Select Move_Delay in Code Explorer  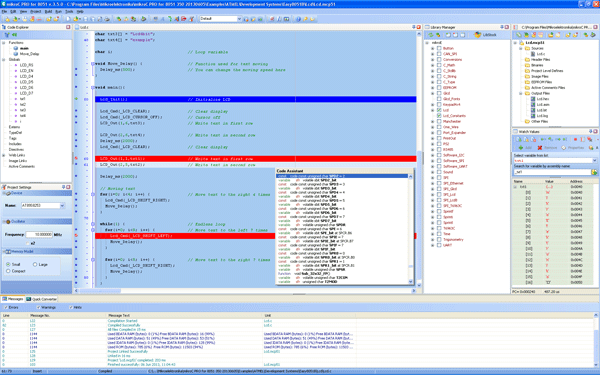[29, 54]
